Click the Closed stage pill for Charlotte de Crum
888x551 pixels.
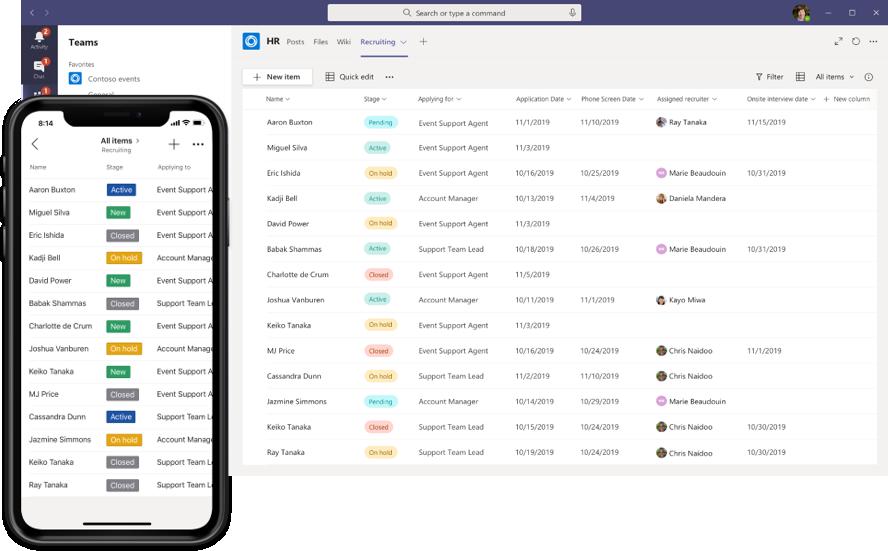click(378, 275)
